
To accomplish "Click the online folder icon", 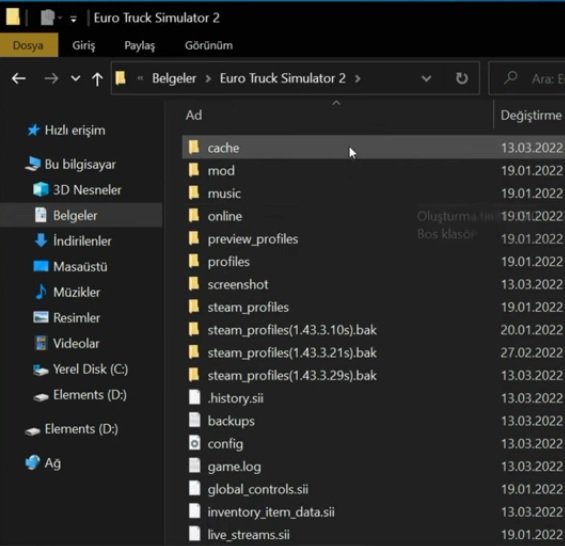I will click(194, 216).
